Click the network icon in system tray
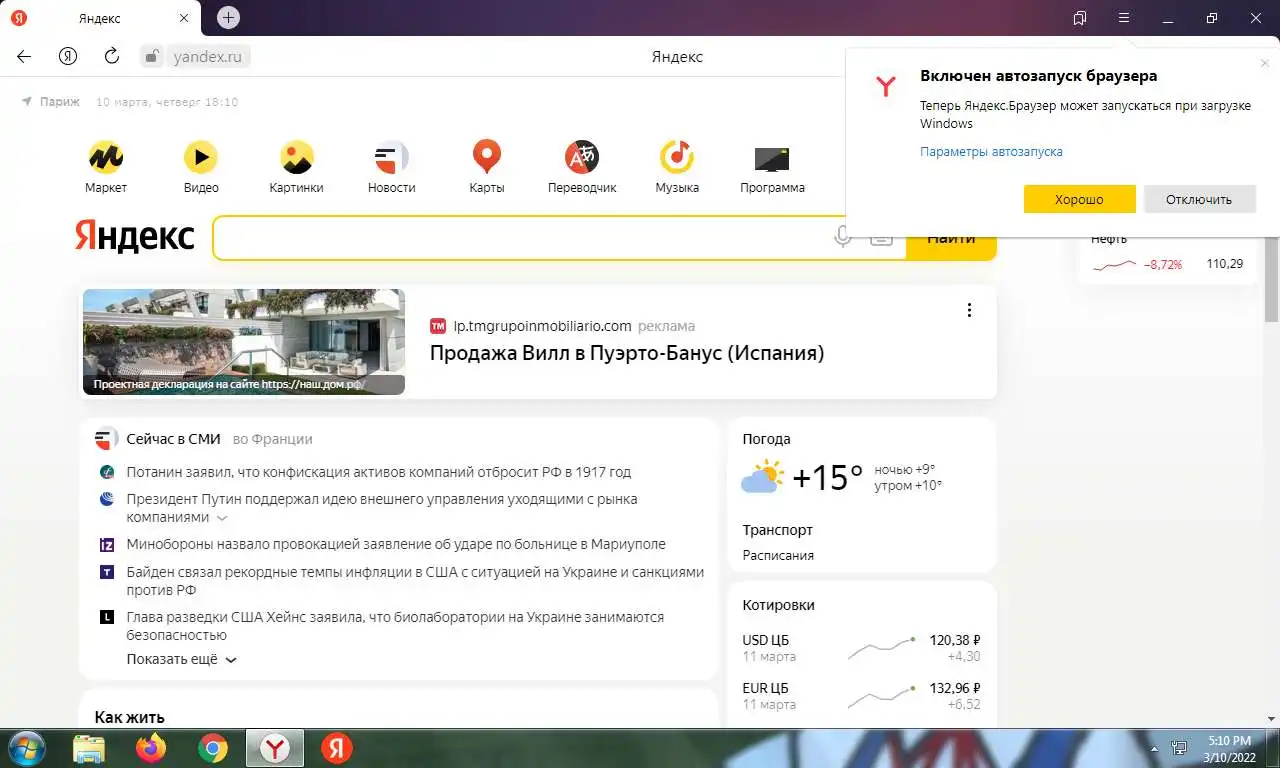This screenshot has width=1280, height=768. click(1179, 747)
